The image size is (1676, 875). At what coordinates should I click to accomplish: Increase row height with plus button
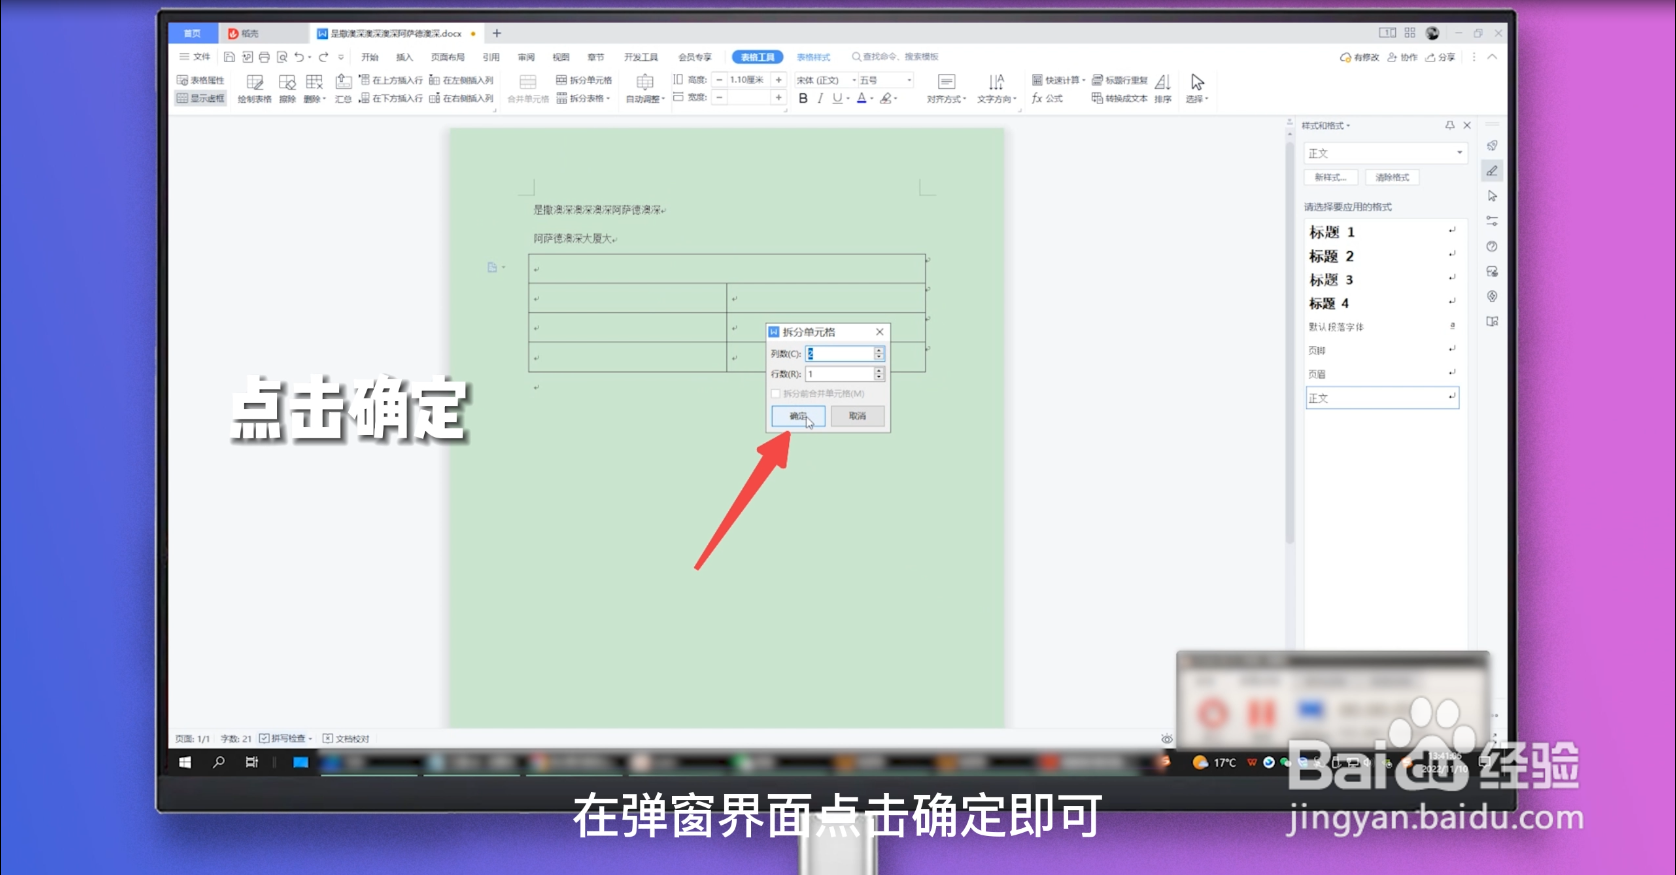coord(778,80)
